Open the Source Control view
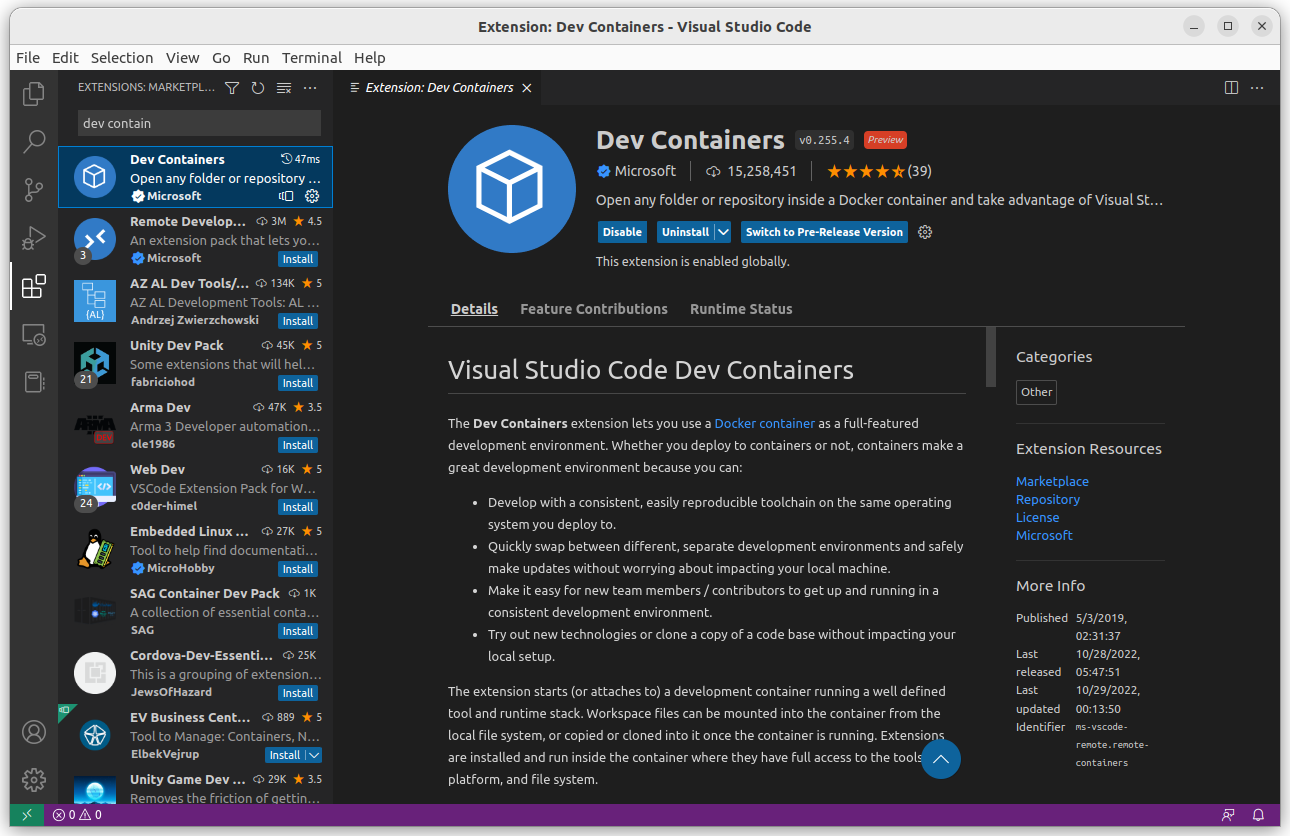Viewport: 1290px width, 836px height. coord(34,189)
